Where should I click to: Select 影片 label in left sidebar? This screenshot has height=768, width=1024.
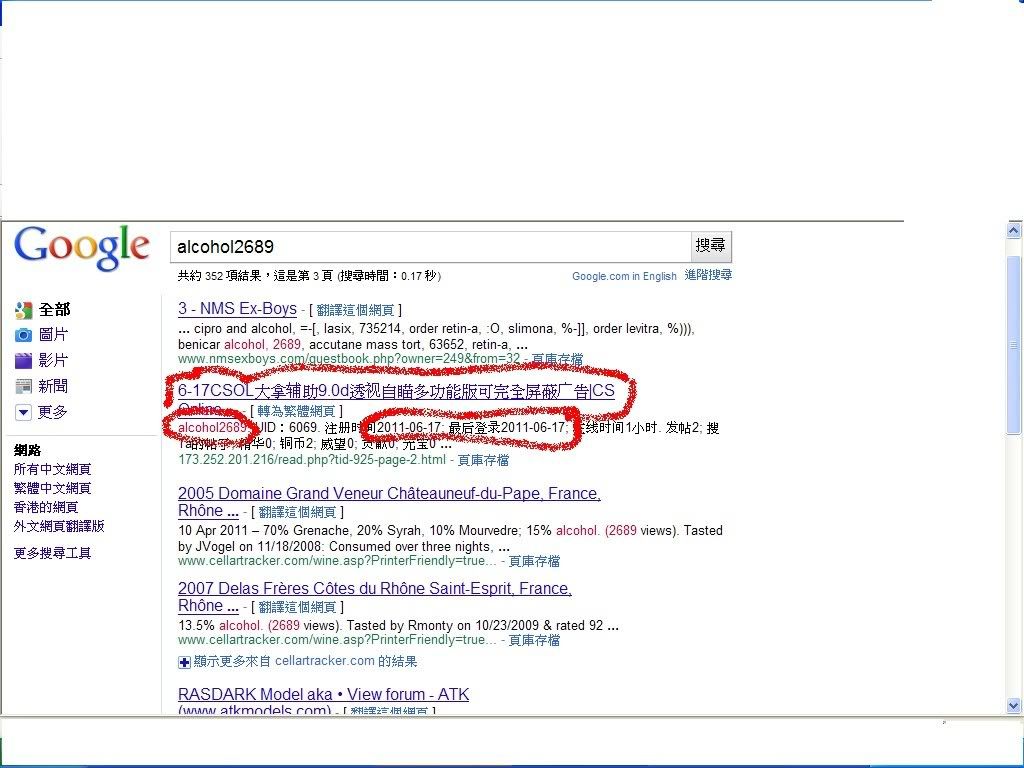54,360
